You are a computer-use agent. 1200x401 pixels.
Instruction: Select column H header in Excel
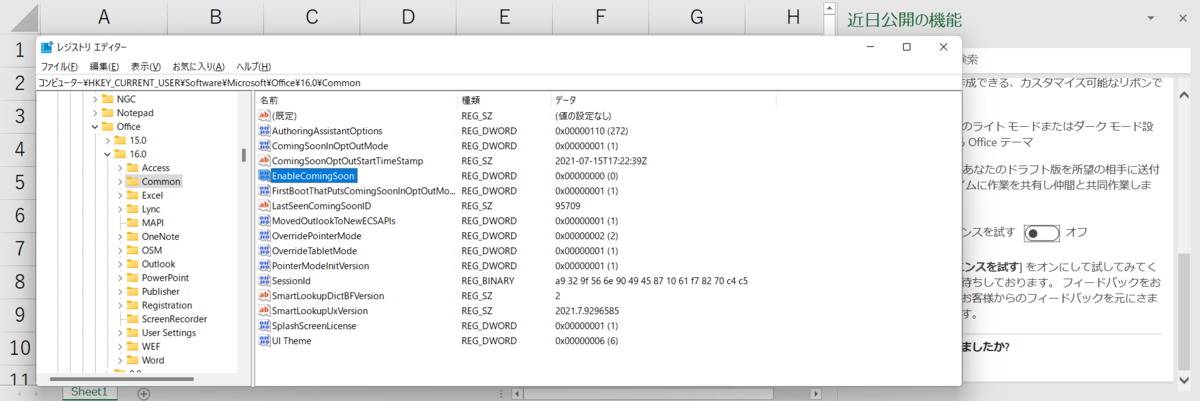tap(792, 16)
